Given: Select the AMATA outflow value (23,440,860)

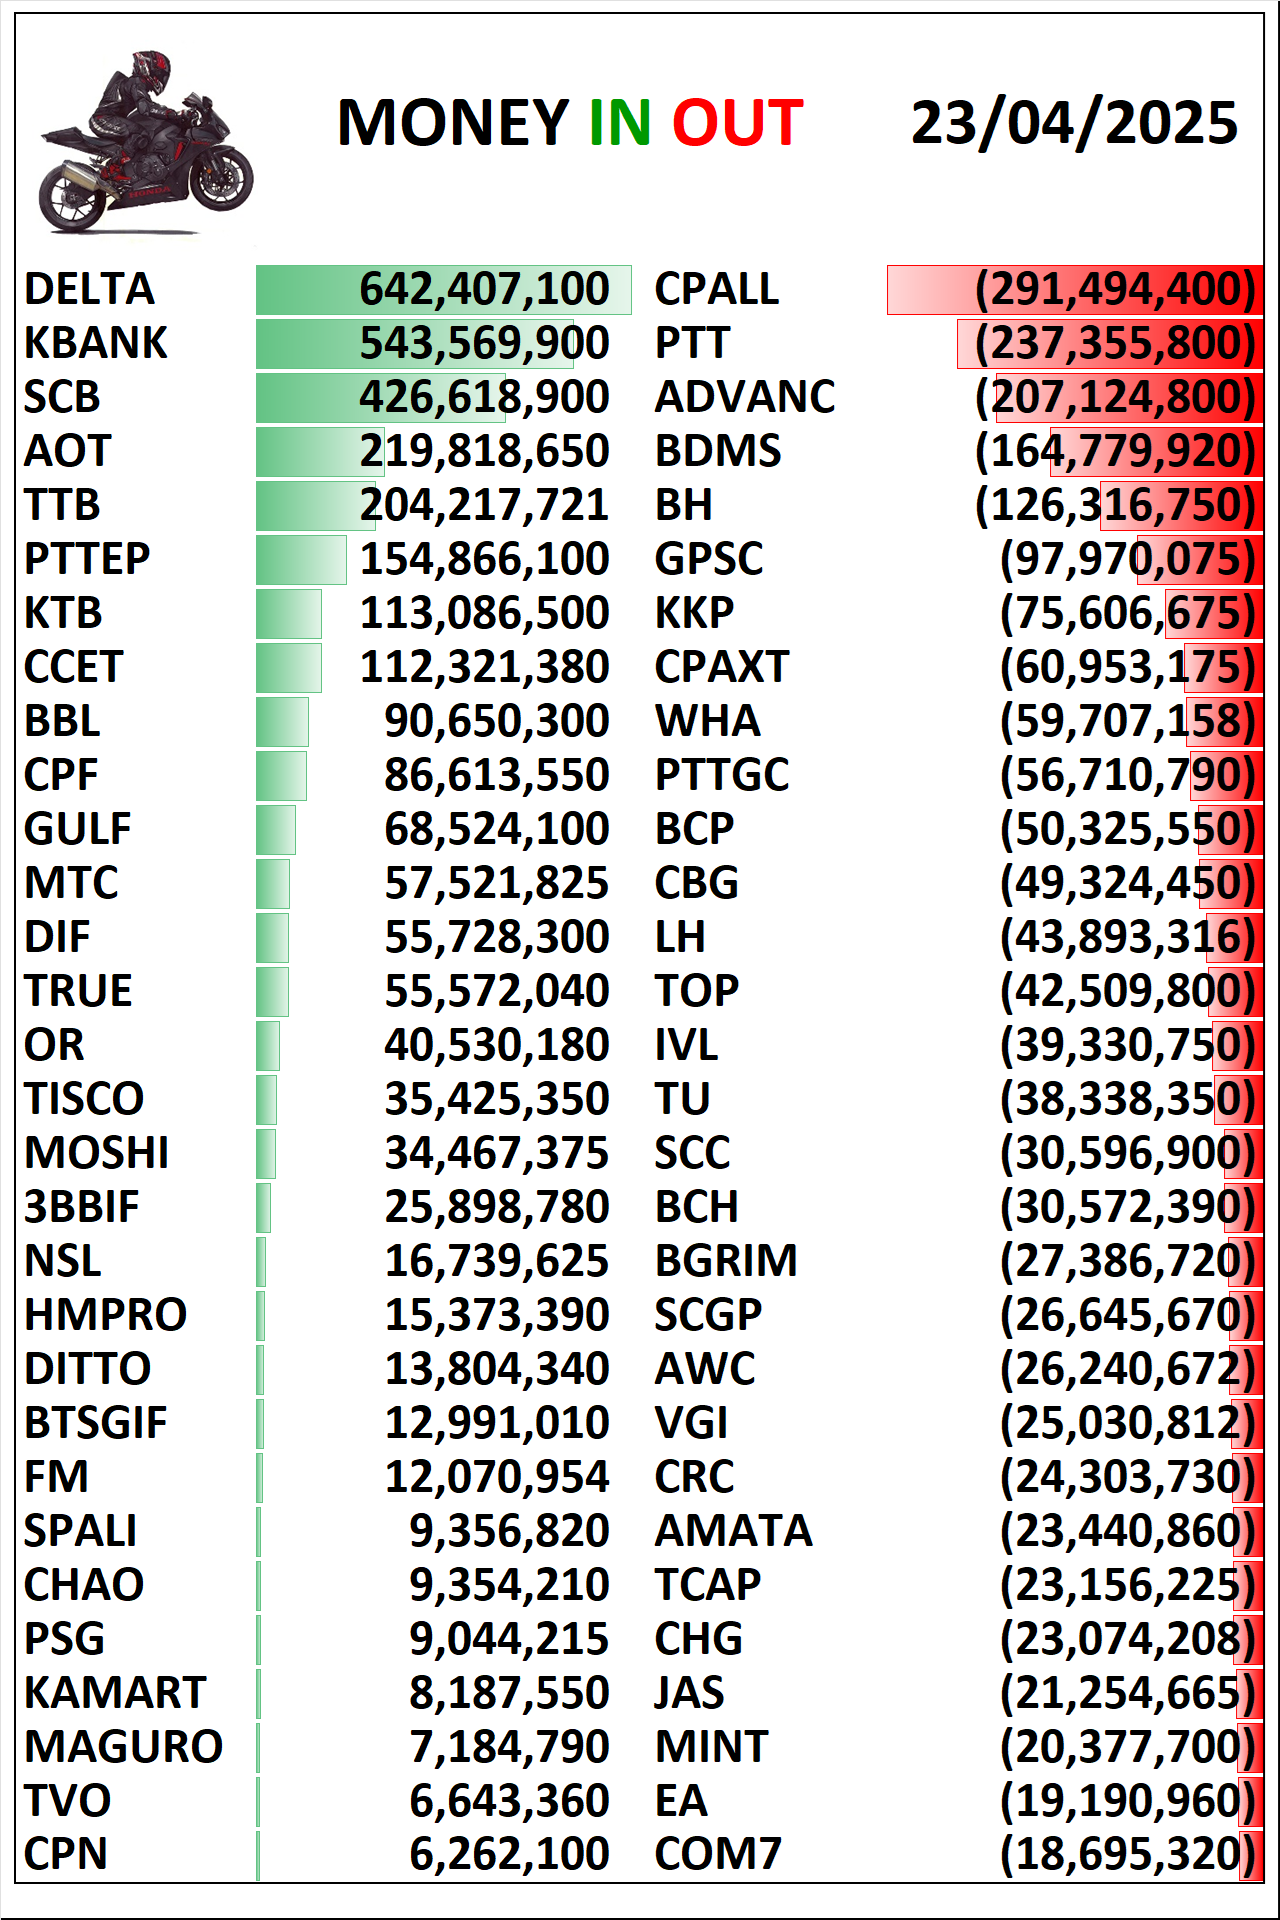Looking at the screenshot, I should click(x=1128, y=1531).
